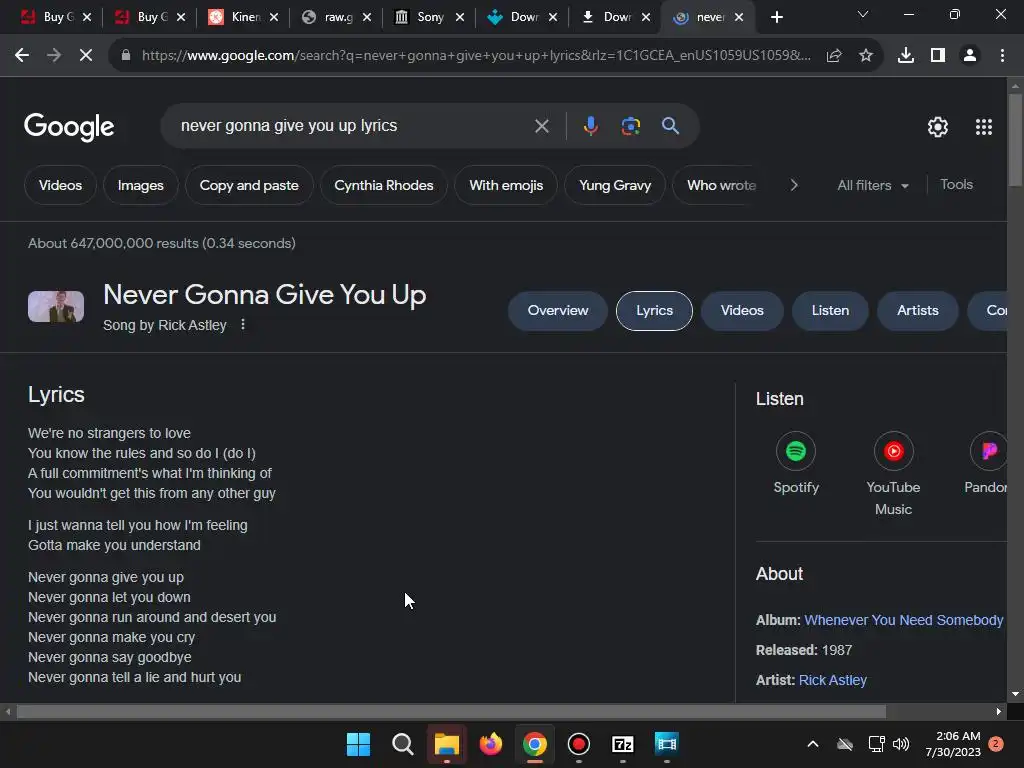This screenshot has width=1024, height=768.
Task: Open clock and date panel
Action: [953, 744]
